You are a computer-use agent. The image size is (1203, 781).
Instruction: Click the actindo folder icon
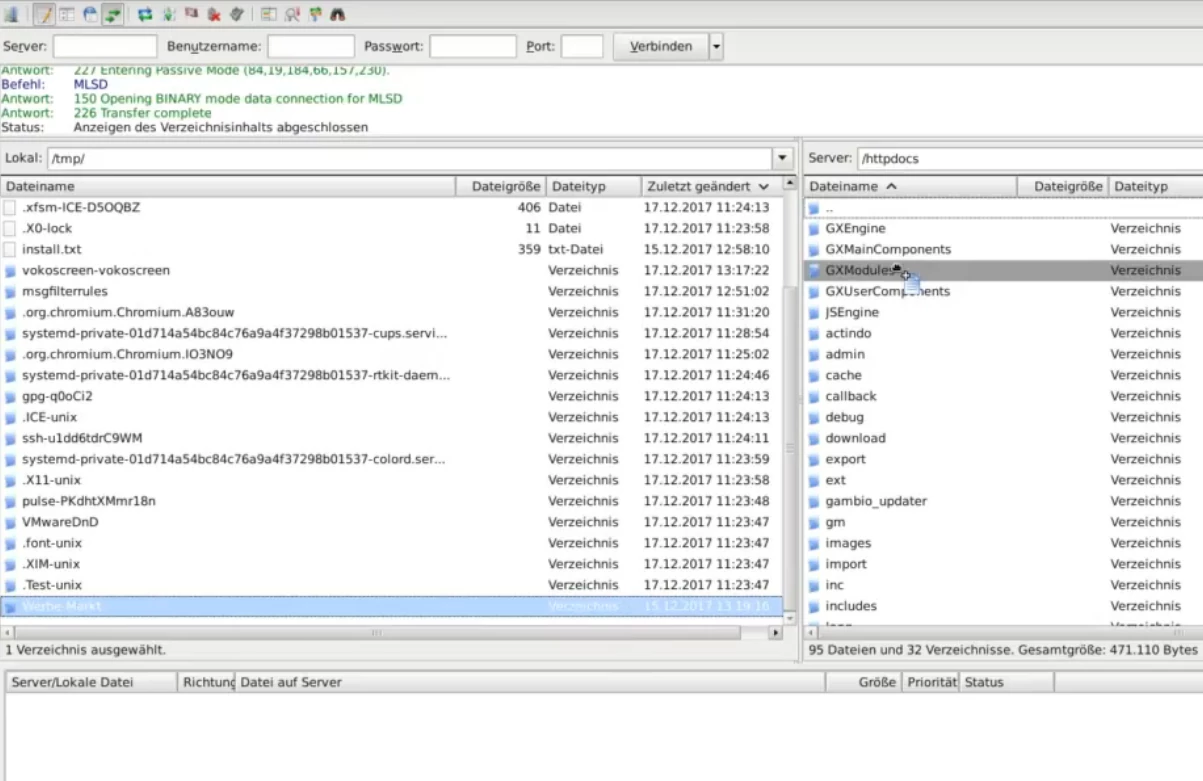813,334
